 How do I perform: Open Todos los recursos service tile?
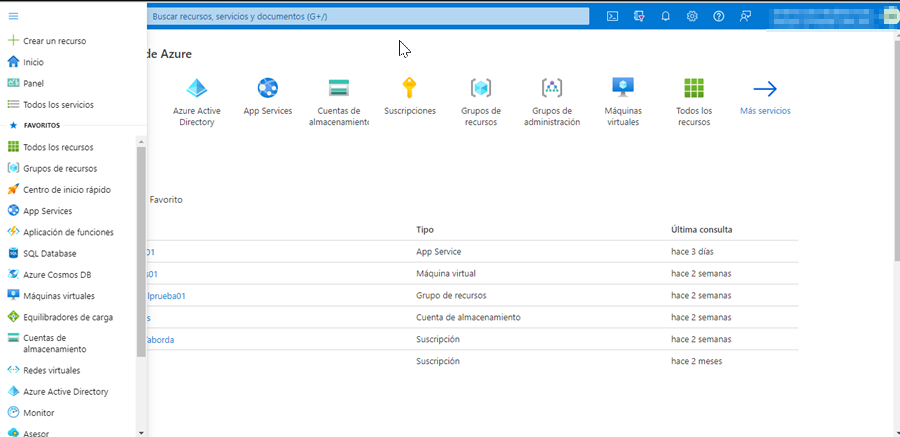[x=694, y=102]
